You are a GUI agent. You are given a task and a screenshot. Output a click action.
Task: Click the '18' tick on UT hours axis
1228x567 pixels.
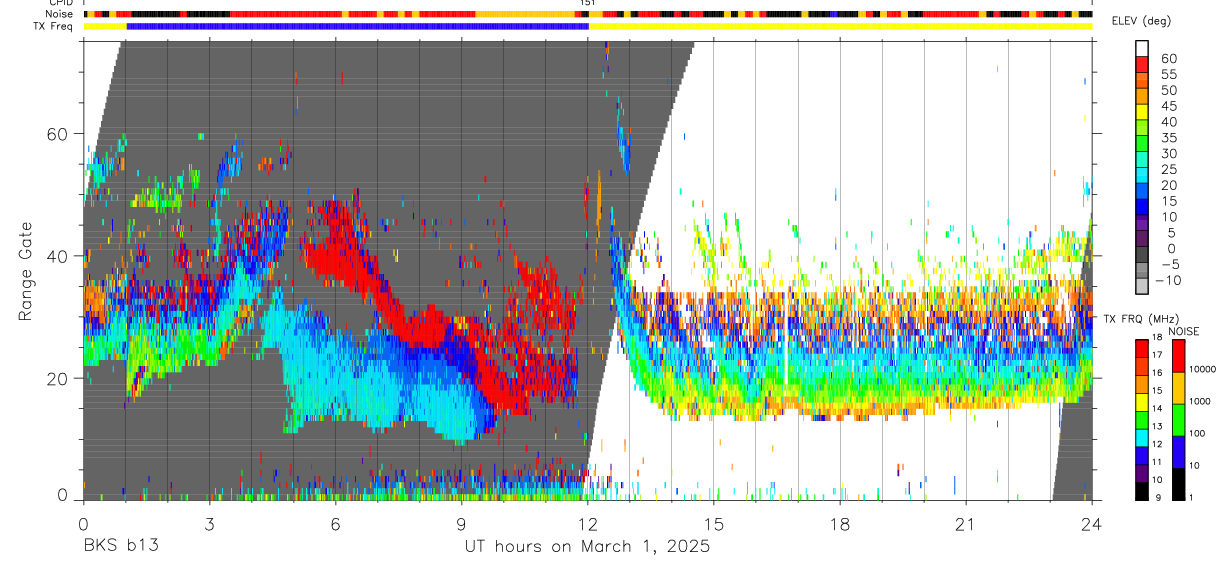[x=840, y=524]
